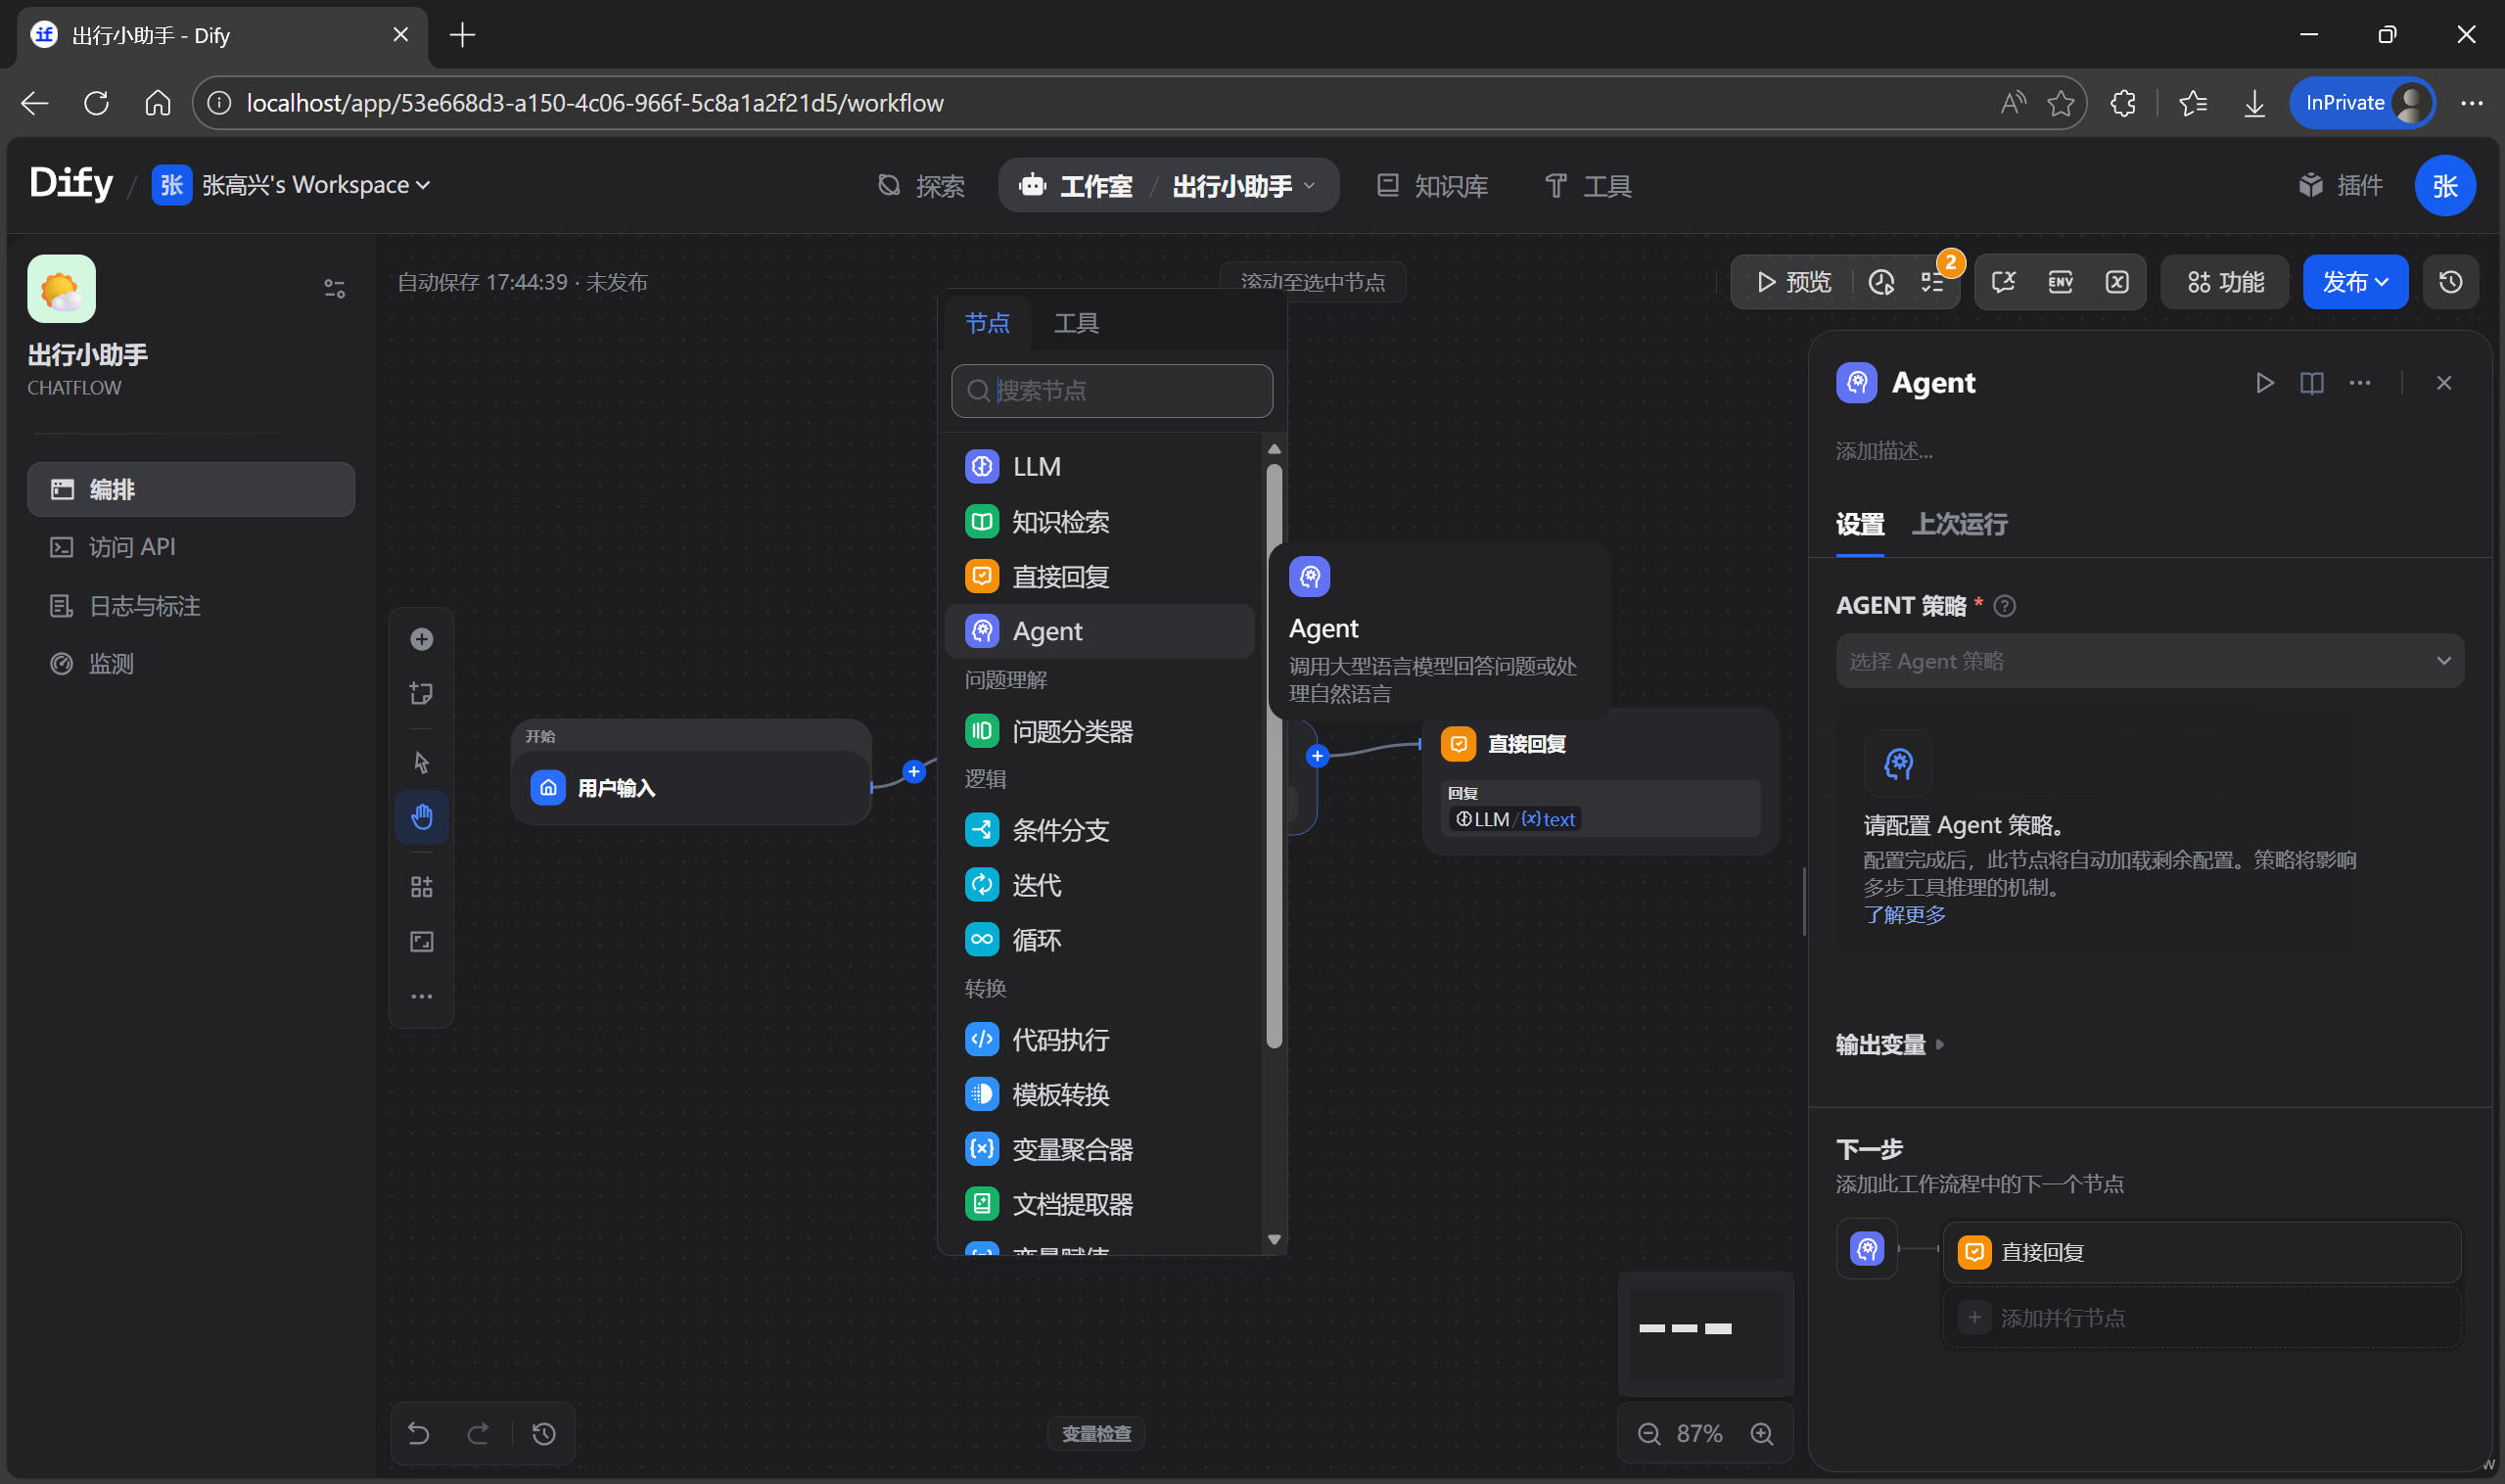Expand the 发布 publish dropdown

(2355, 282)
